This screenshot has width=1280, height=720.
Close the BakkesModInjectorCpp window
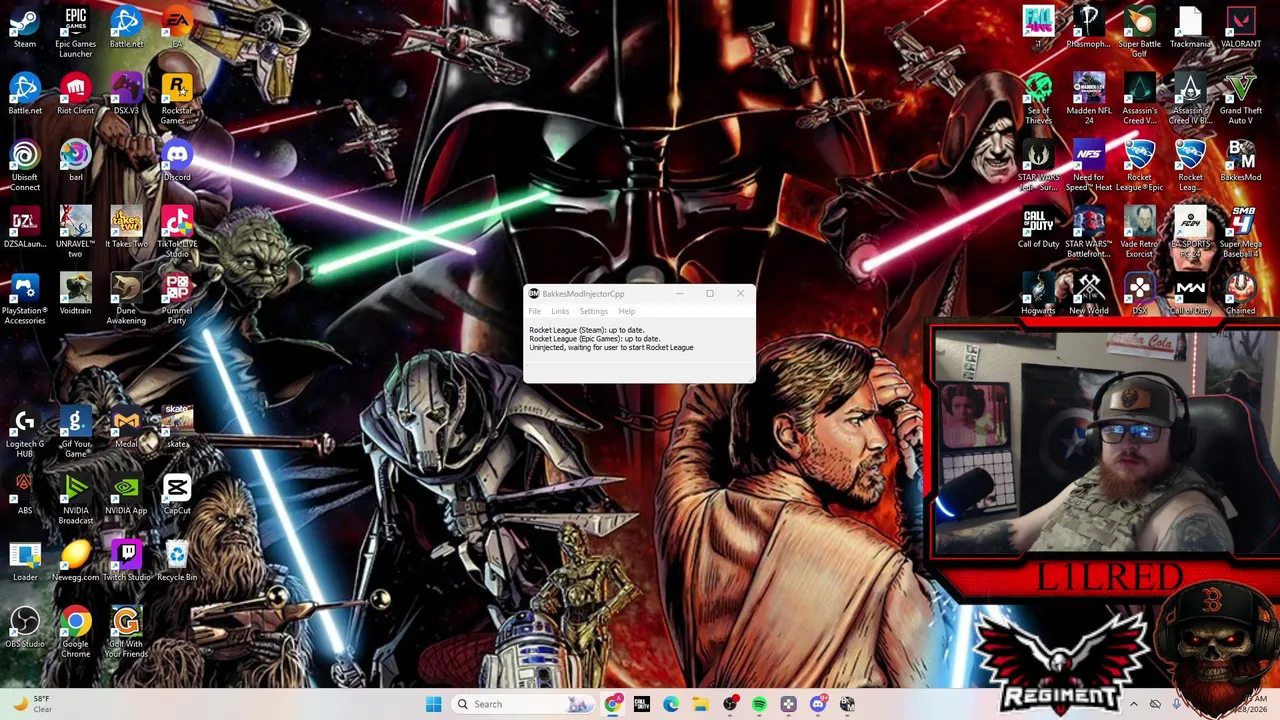tap(740, 293)
